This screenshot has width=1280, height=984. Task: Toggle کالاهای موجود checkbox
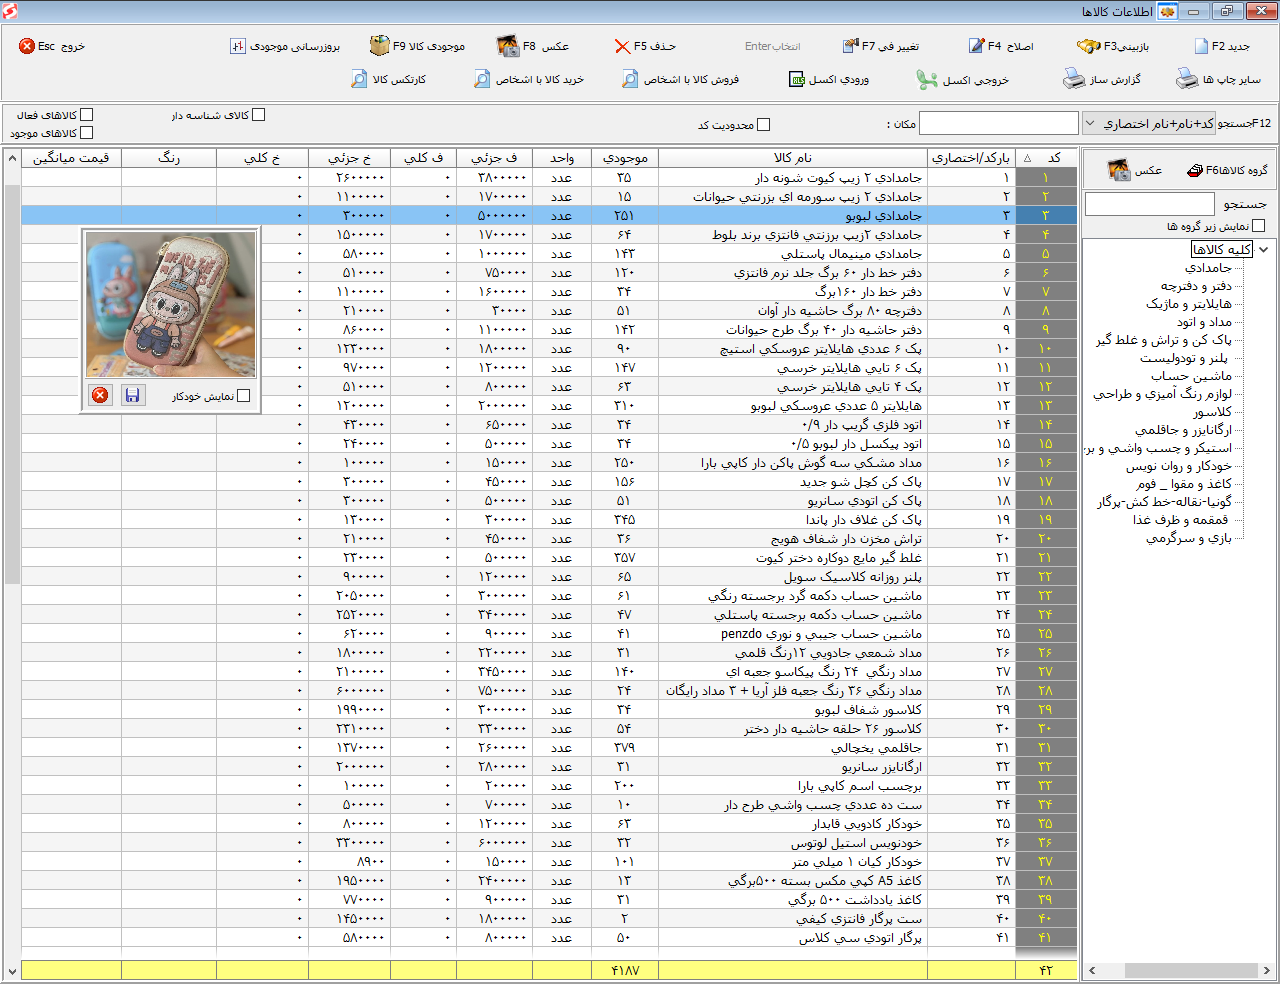tap(86, 132)
